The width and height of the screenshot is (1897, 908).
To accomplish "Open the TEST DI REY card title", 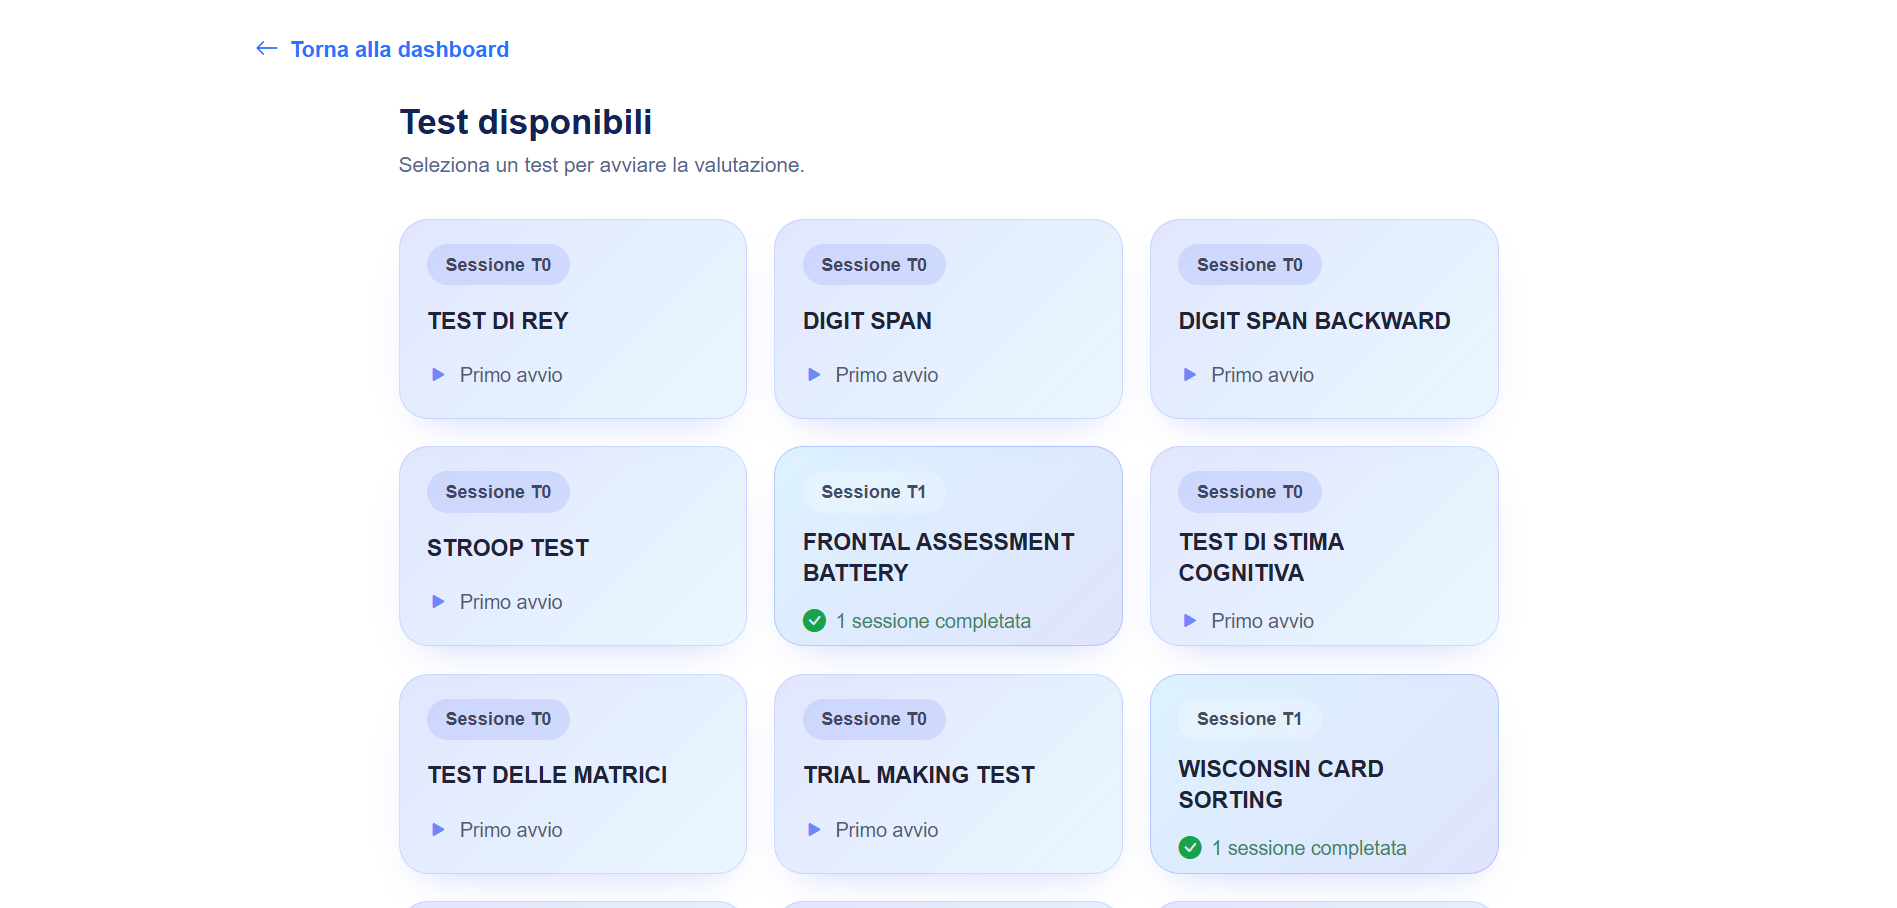I will [x=498, y=321].
